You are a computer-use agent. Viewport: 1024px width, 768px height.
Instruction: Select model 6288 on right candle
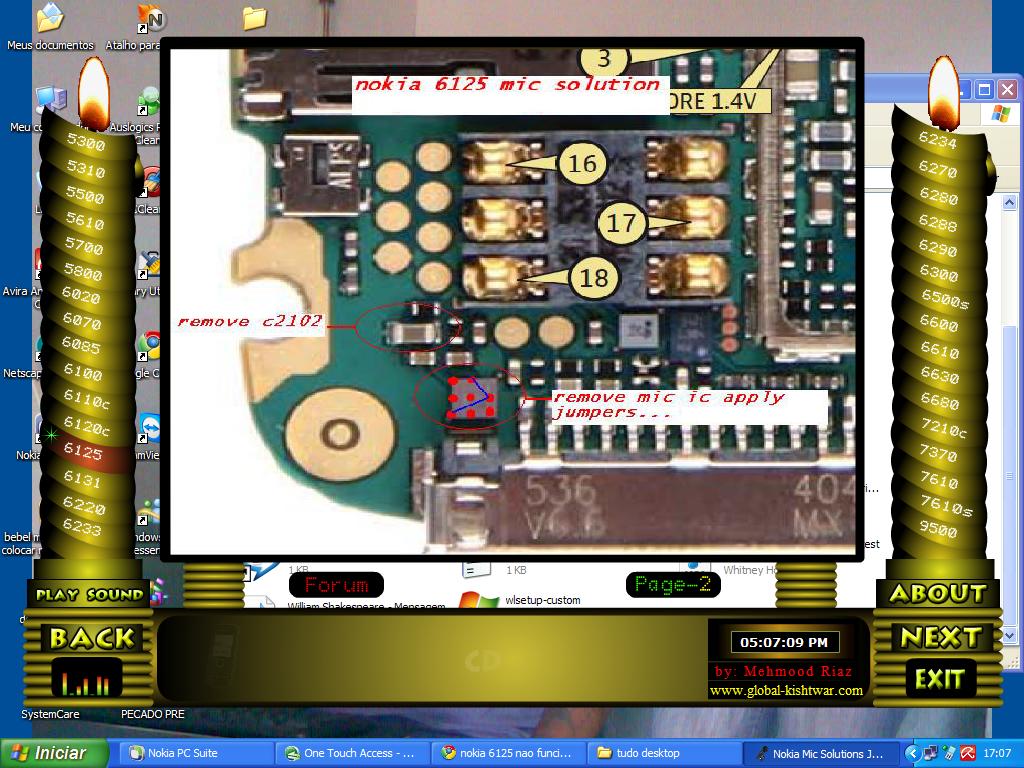click(x=938, y=223)
